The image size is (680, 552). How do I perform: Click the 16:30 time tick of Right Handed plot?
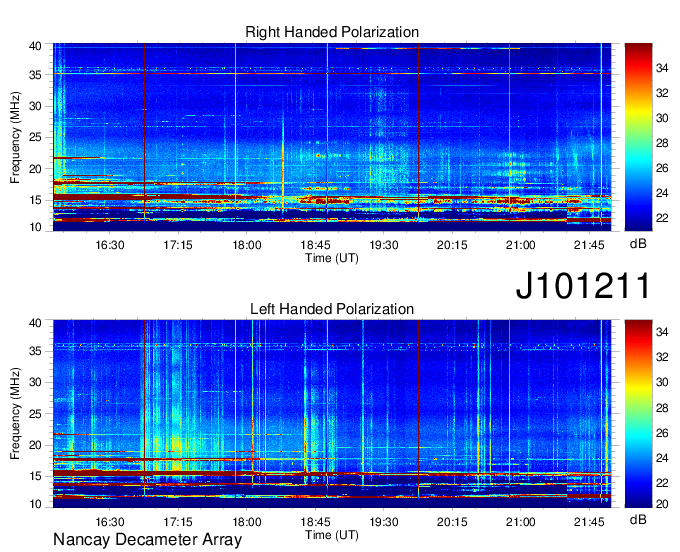coord(110,245)
